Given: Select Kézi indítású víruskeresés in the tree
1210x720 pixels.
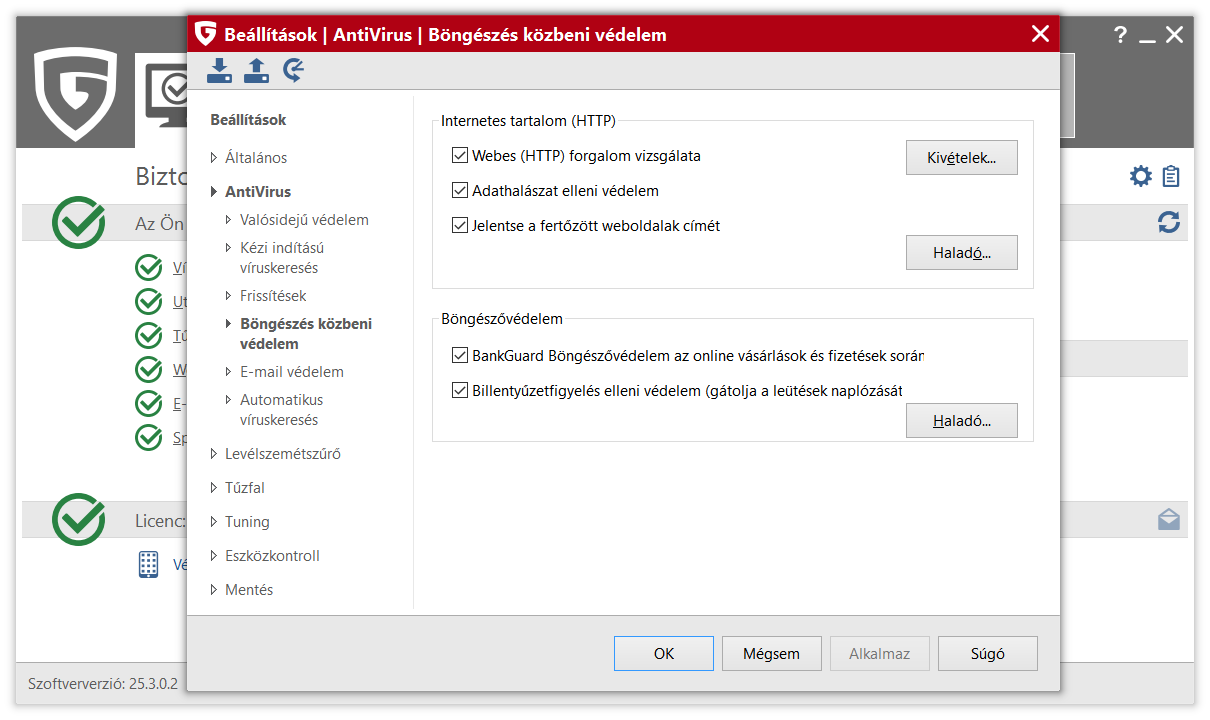Looking at the screenshot, I should coord(282,258).
